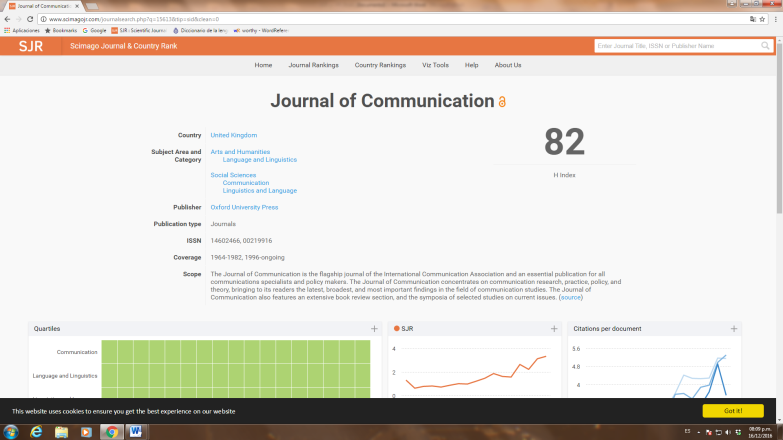Open Microsoft Word from the taskbar

coord(135,432)
